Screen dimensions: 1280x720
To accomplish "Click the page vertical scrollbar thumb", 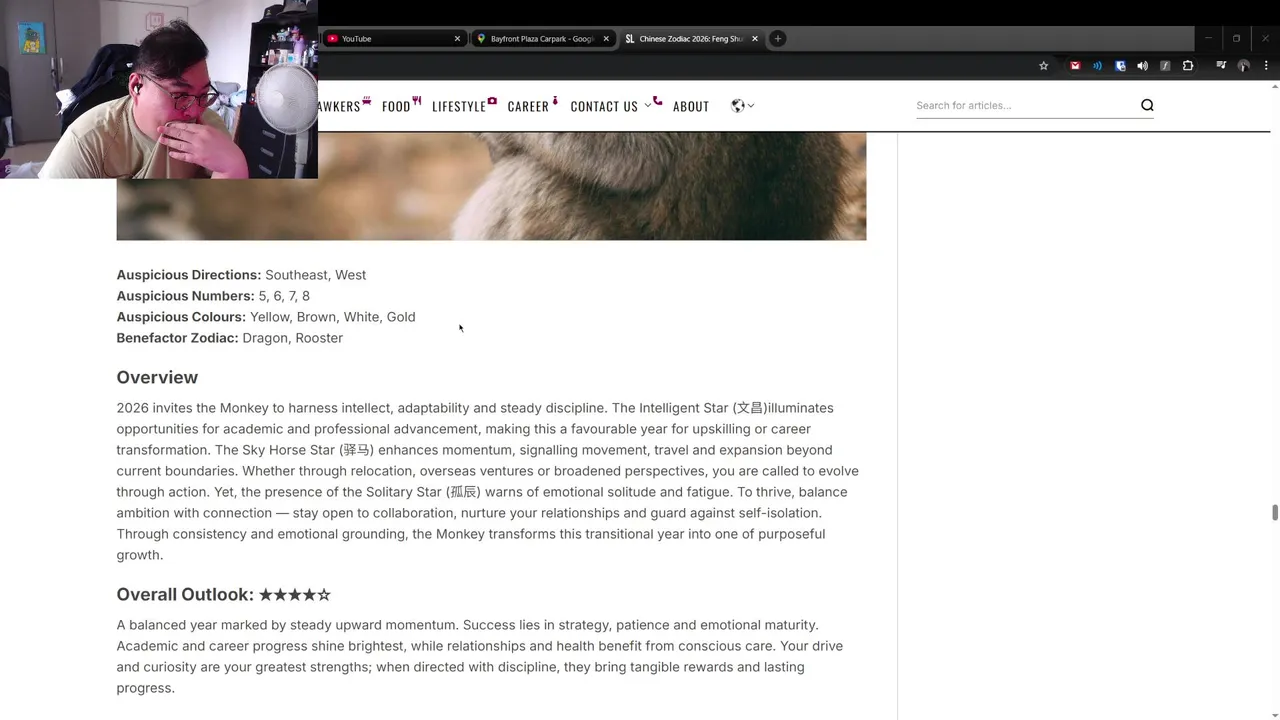I will pos(1275,513).
